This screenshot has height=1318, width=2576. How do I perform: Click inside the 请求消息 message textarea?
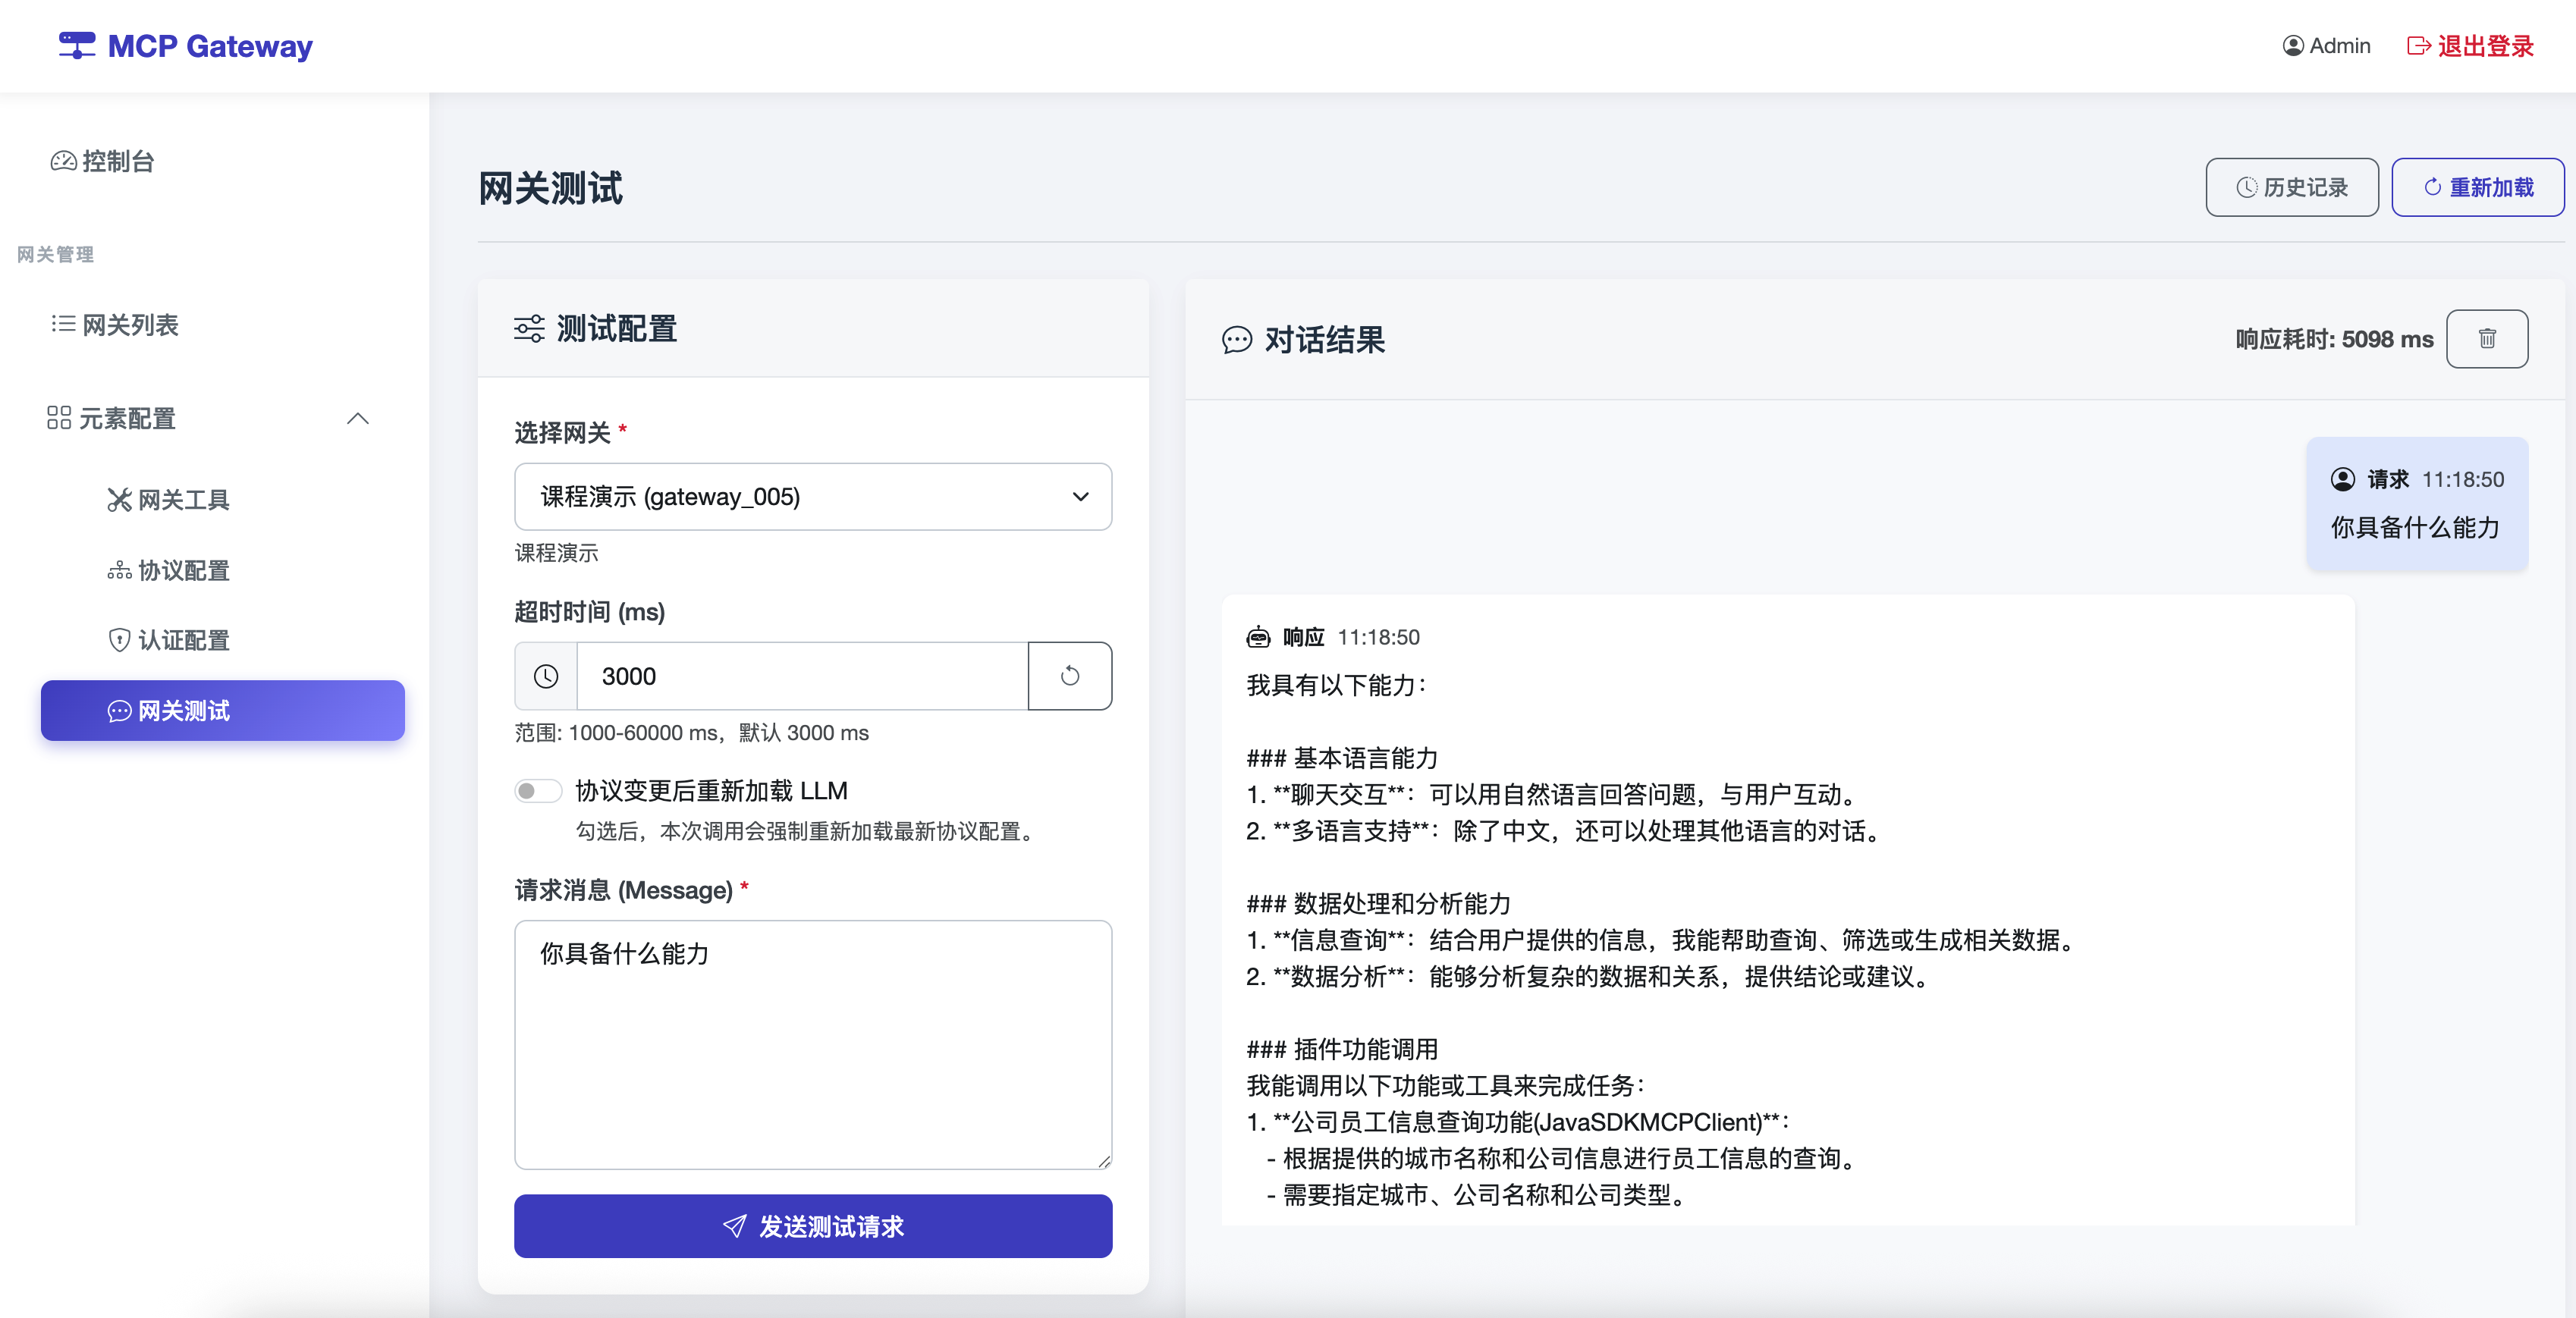pos(812,1044)
